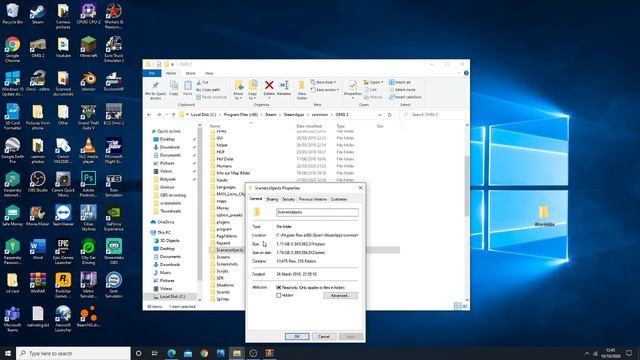The height and width of the screenshot is (360, 640).
Task: Open the Move to dropdown in ribbon
Action: (238, 90)
